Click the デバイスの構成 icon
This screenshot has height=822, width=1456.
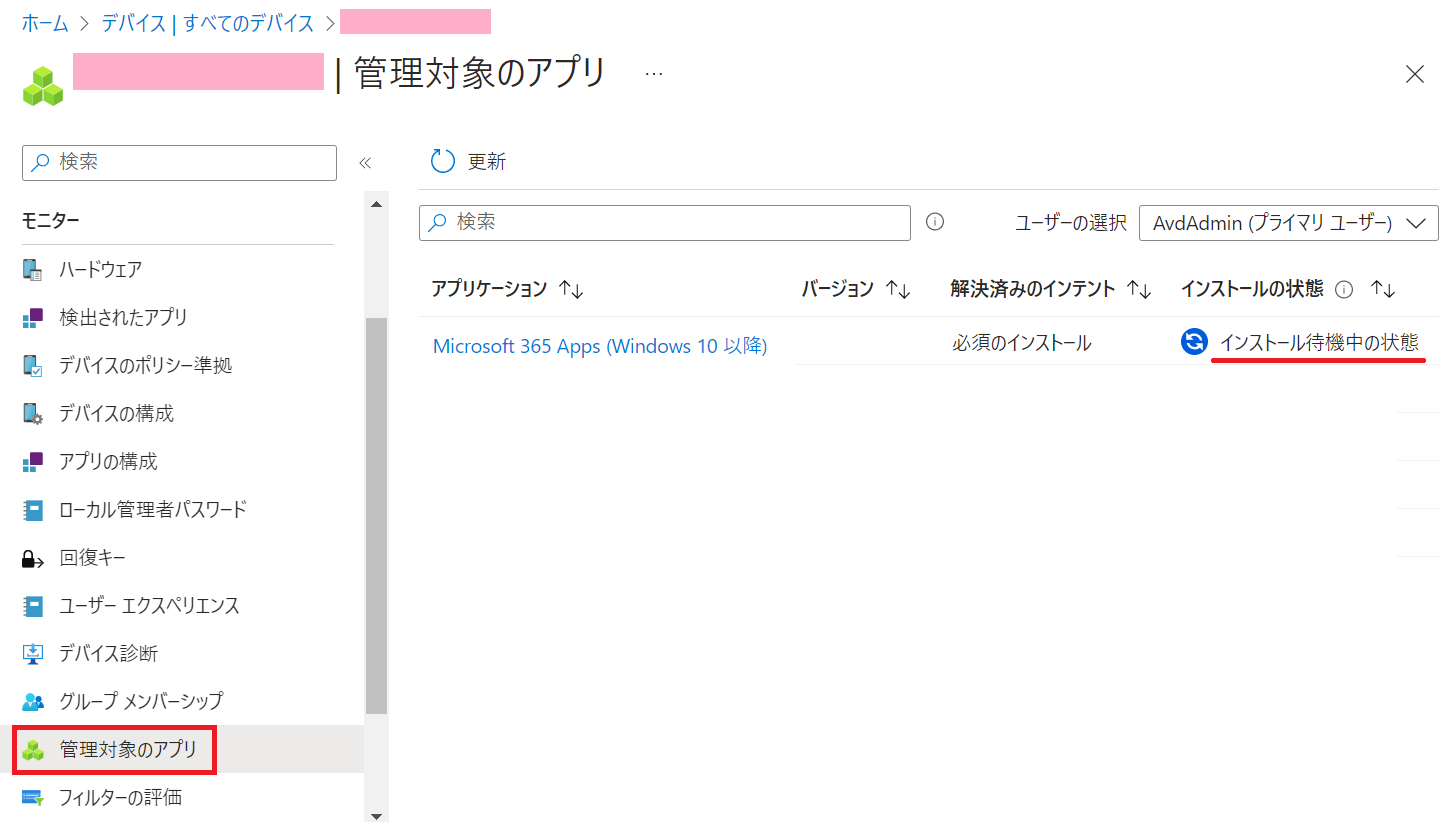[x=33, y=414]
